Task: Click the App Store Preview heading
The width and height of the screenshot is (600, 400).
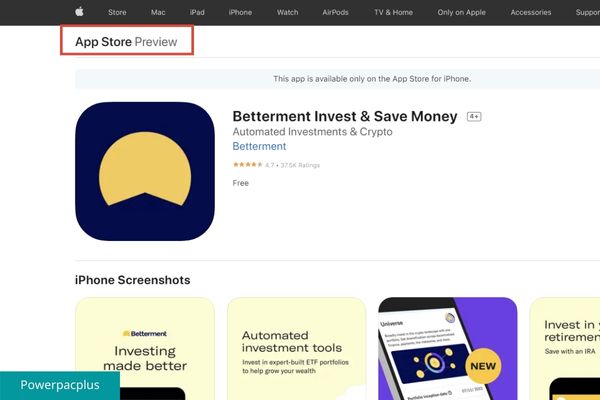Action: point(126,41)
